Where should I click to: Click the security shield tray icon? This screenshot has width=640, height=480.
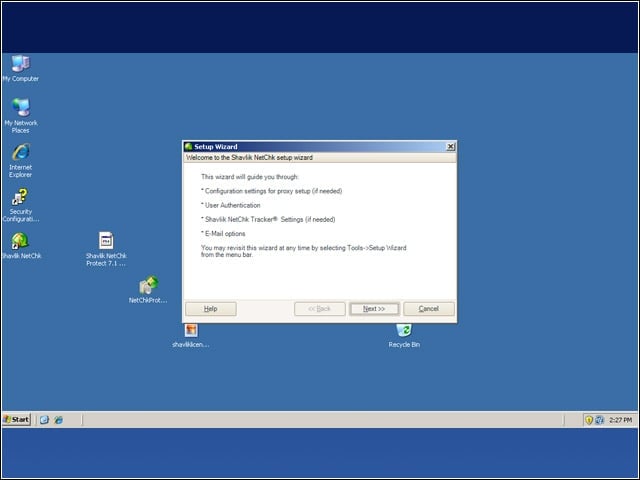[589, 420]
